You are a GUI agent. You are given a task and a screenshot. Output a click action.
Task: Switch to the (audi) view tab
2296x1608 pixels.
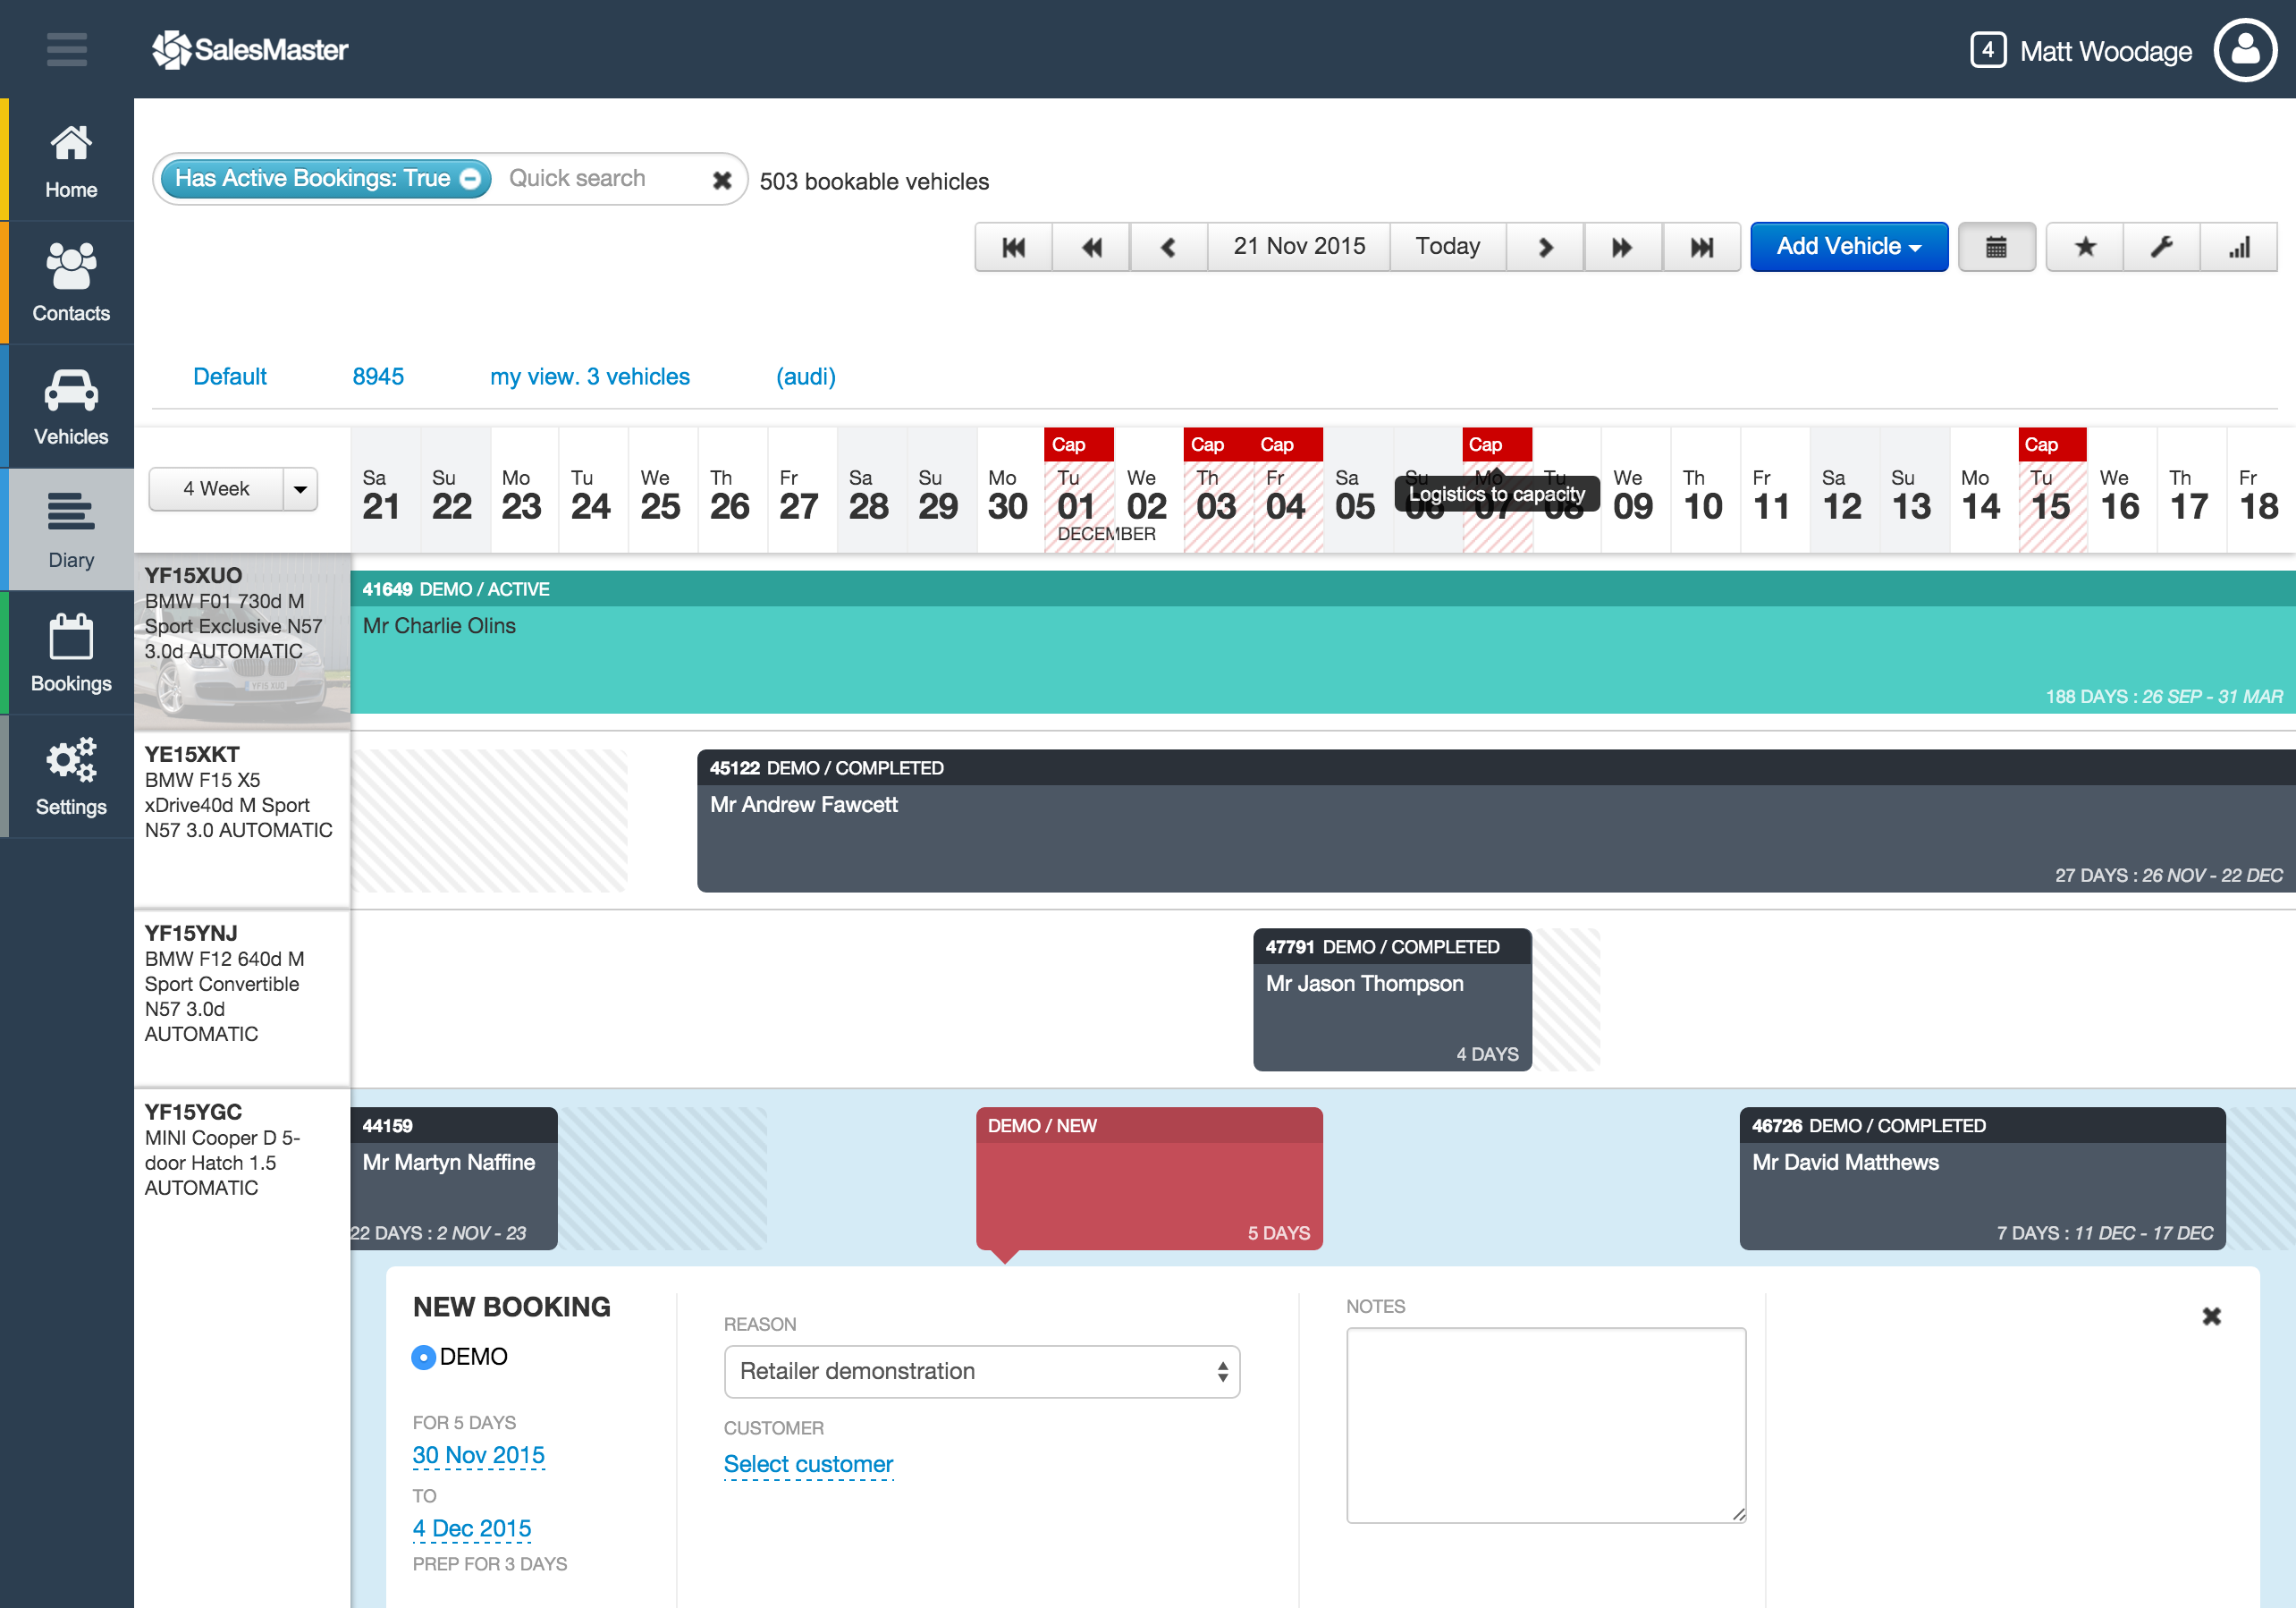pos(805,377)
